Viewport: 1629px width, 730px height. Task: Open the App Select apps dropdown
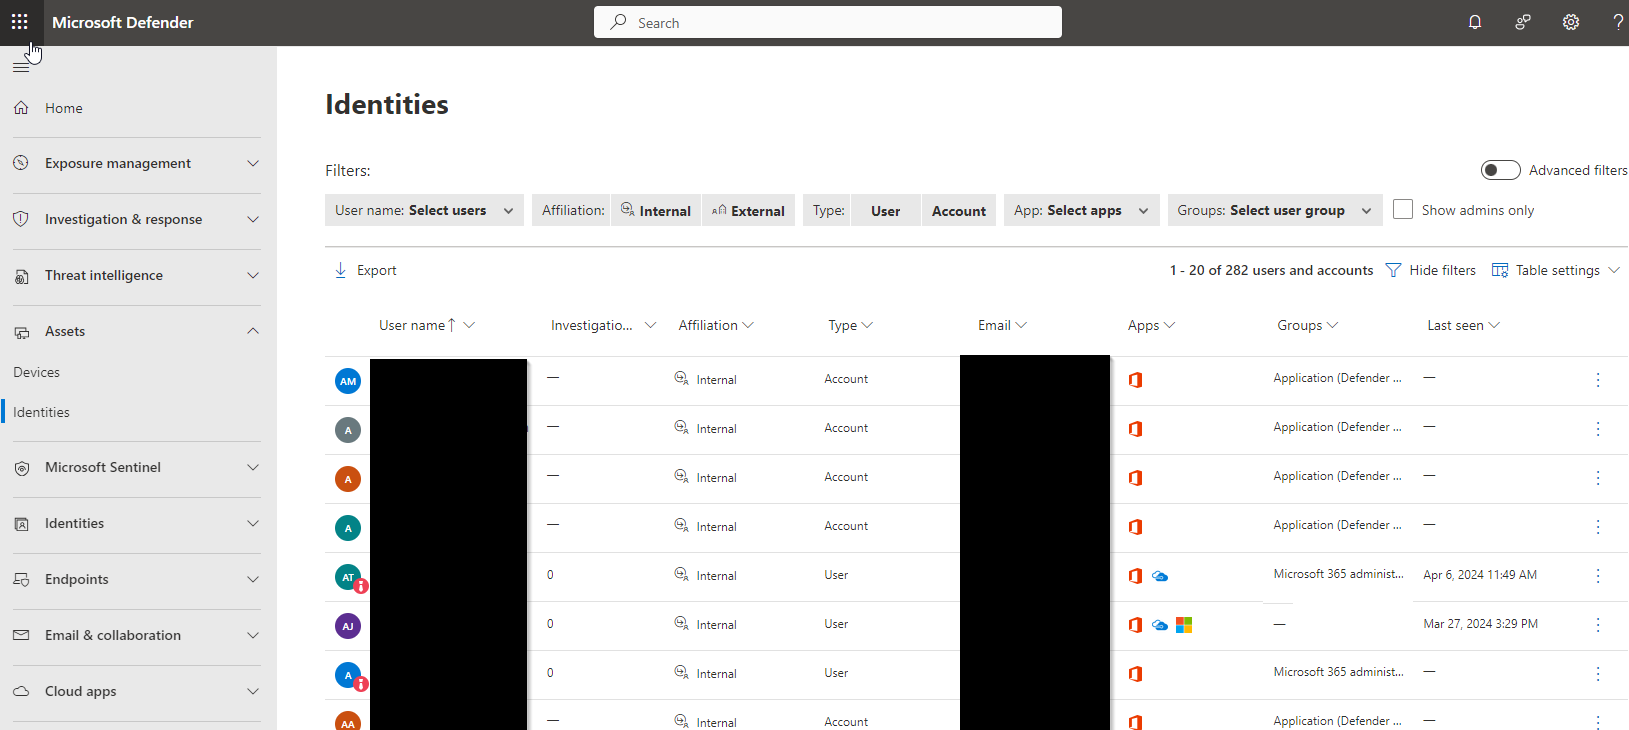click(1082, 210)
